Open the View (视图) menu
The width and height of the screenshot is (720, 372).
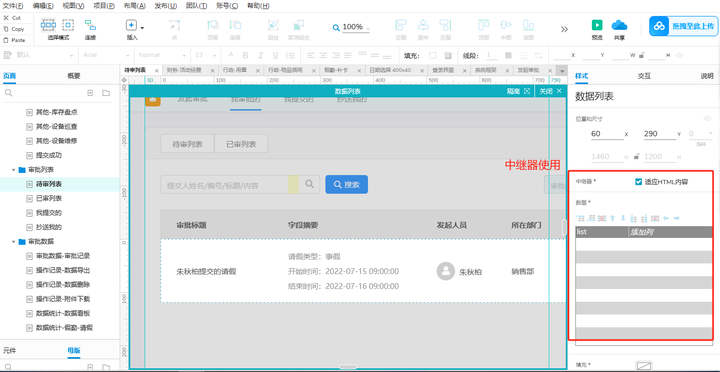coord(73,6)
